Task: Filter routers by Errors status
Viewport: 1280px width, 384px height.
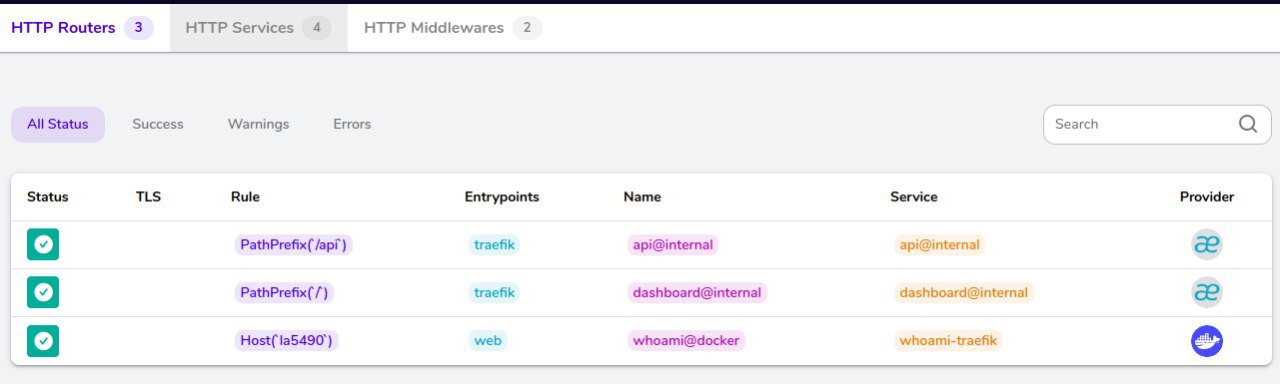Action: [352, 124]
